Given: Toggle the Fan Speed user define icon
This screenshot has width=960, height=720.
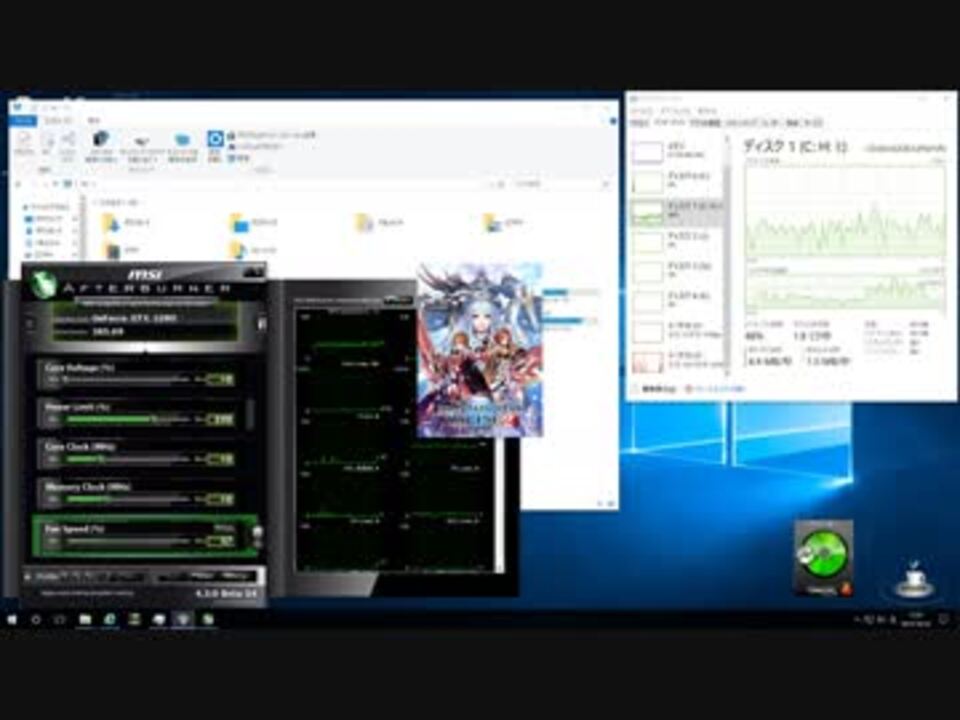Looking at the screenshot, I should click(x=258, y=532).
